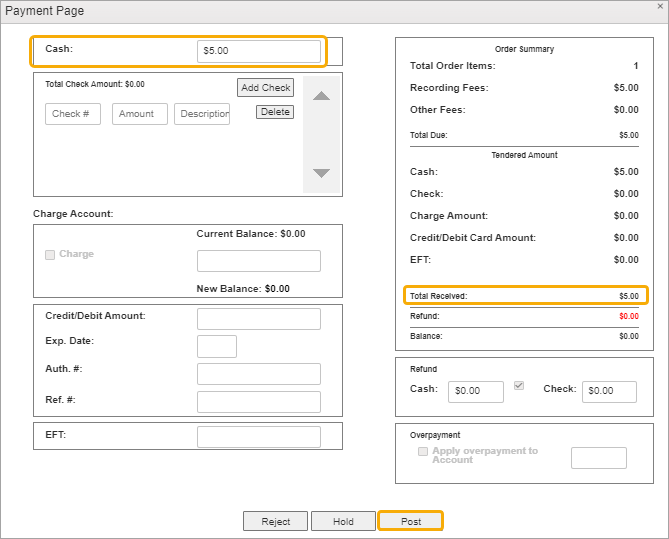Click the down arrow in check list
This screenshot has height=539, width=669.
[321, 173]
